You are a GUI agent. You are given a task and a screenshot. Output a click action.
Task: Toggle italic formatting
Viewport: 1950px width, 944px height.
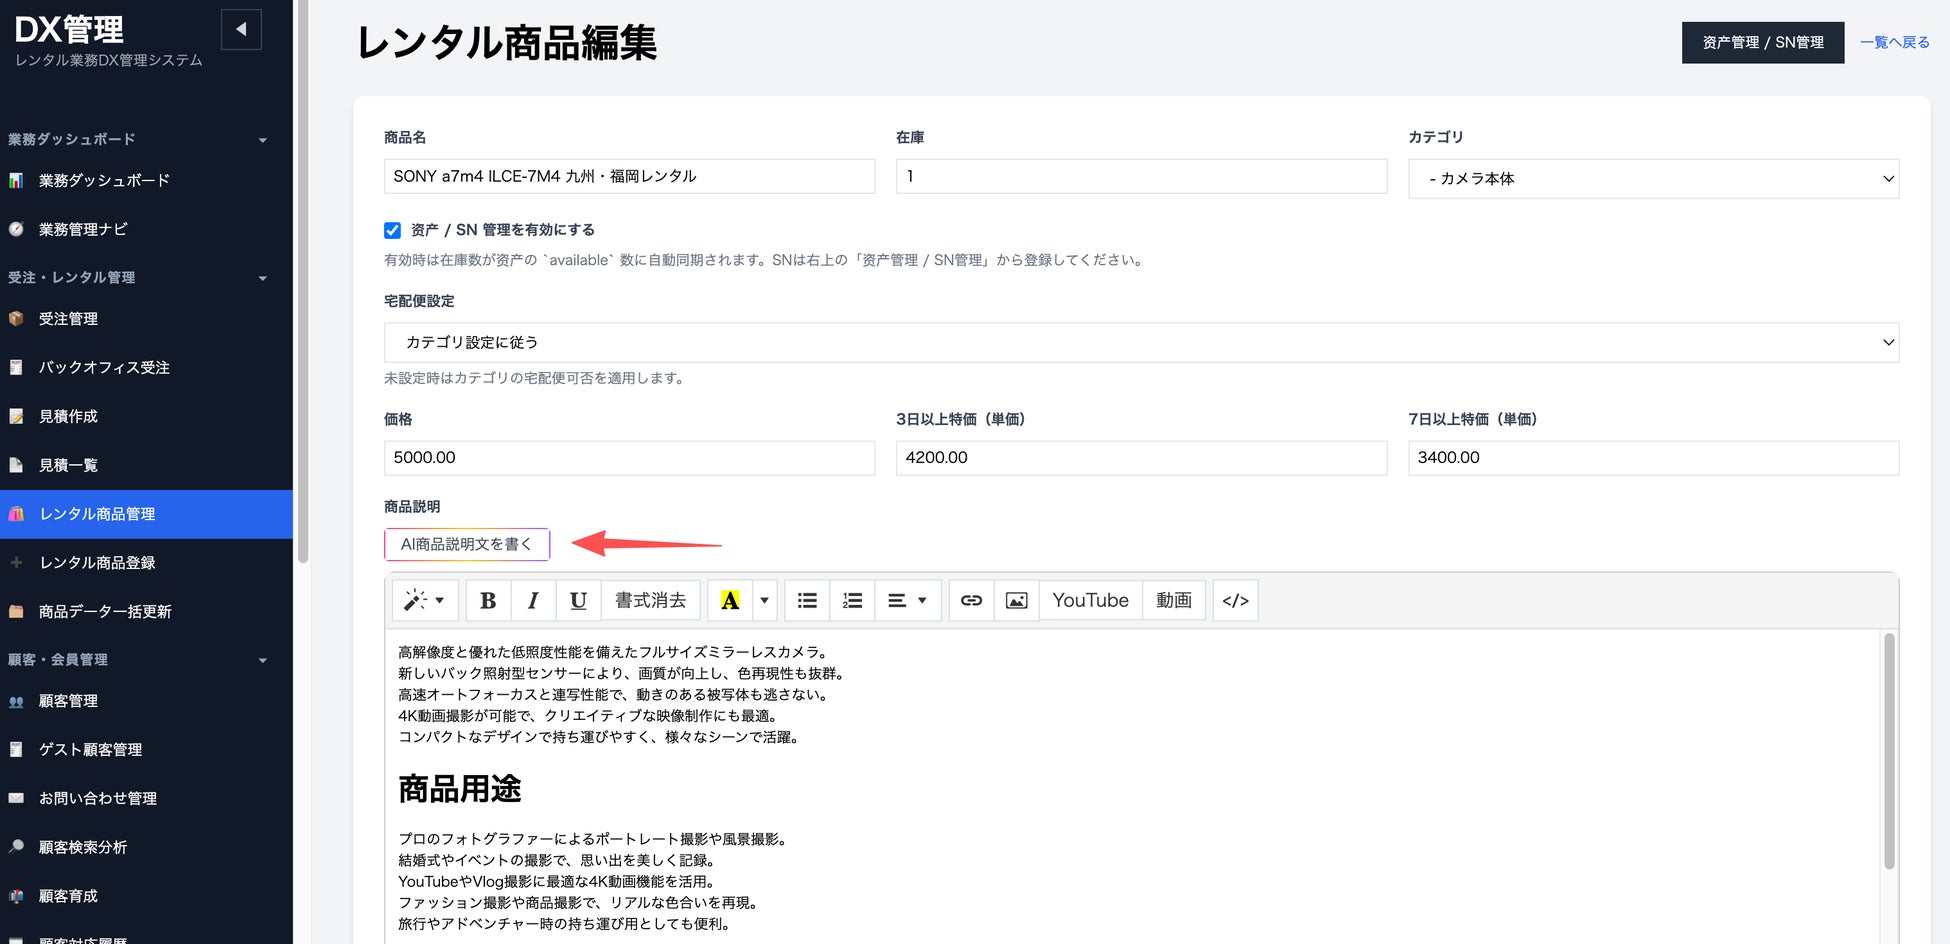point(533,600)
